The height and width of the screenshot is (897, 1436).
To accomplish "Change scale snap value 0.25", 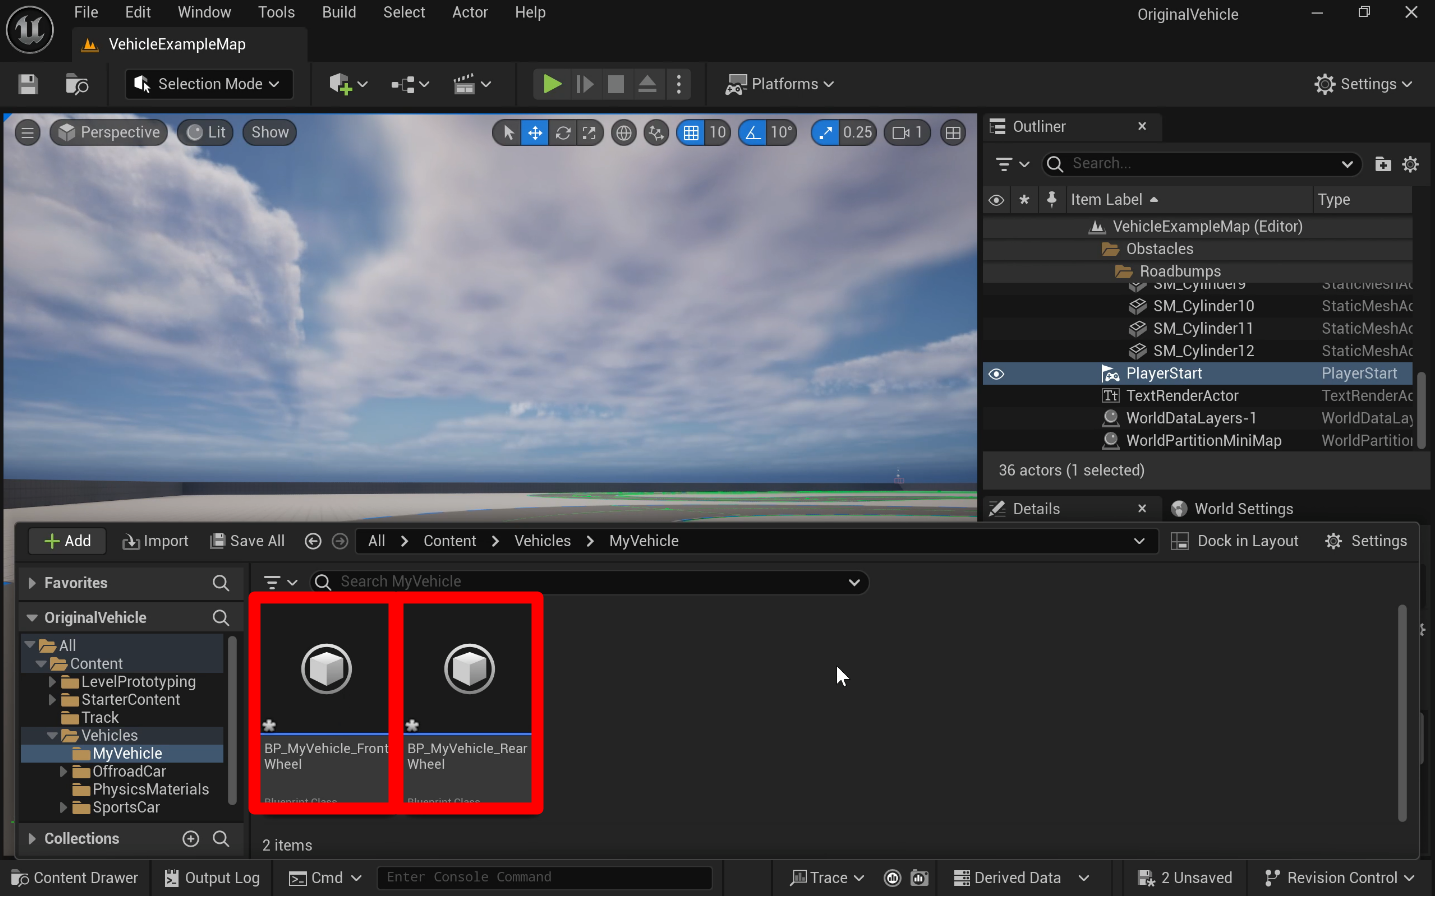I will click(x=858, y=132).
